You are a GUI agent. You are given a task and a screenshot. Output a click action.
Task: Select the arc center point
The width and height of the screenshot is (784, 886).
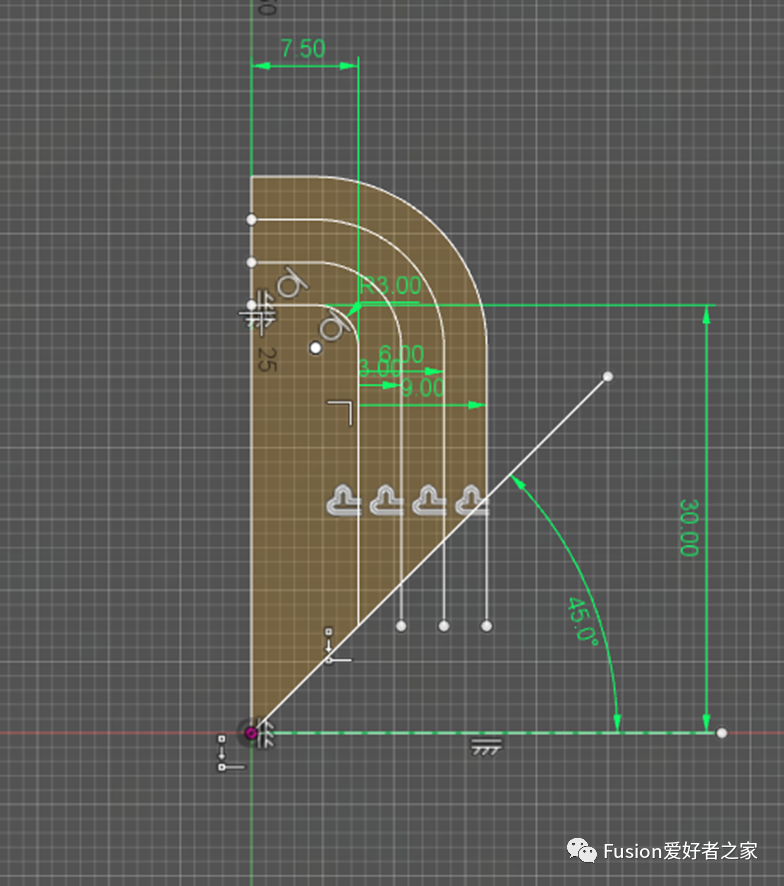pyautogui.click(x=316, y=348)
